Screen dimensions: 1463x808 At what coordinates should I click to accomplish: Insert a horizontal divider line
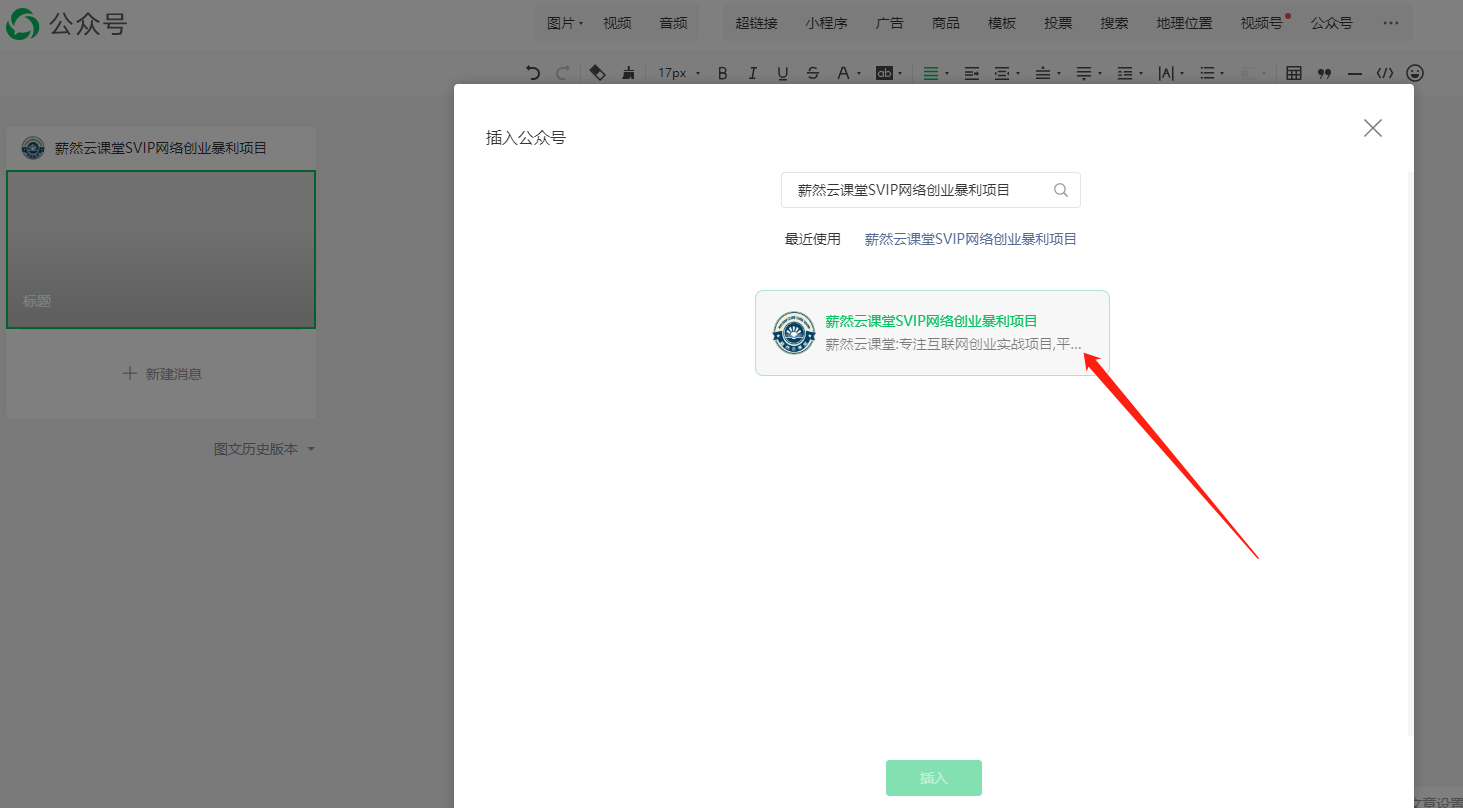tap(1355, 73)
